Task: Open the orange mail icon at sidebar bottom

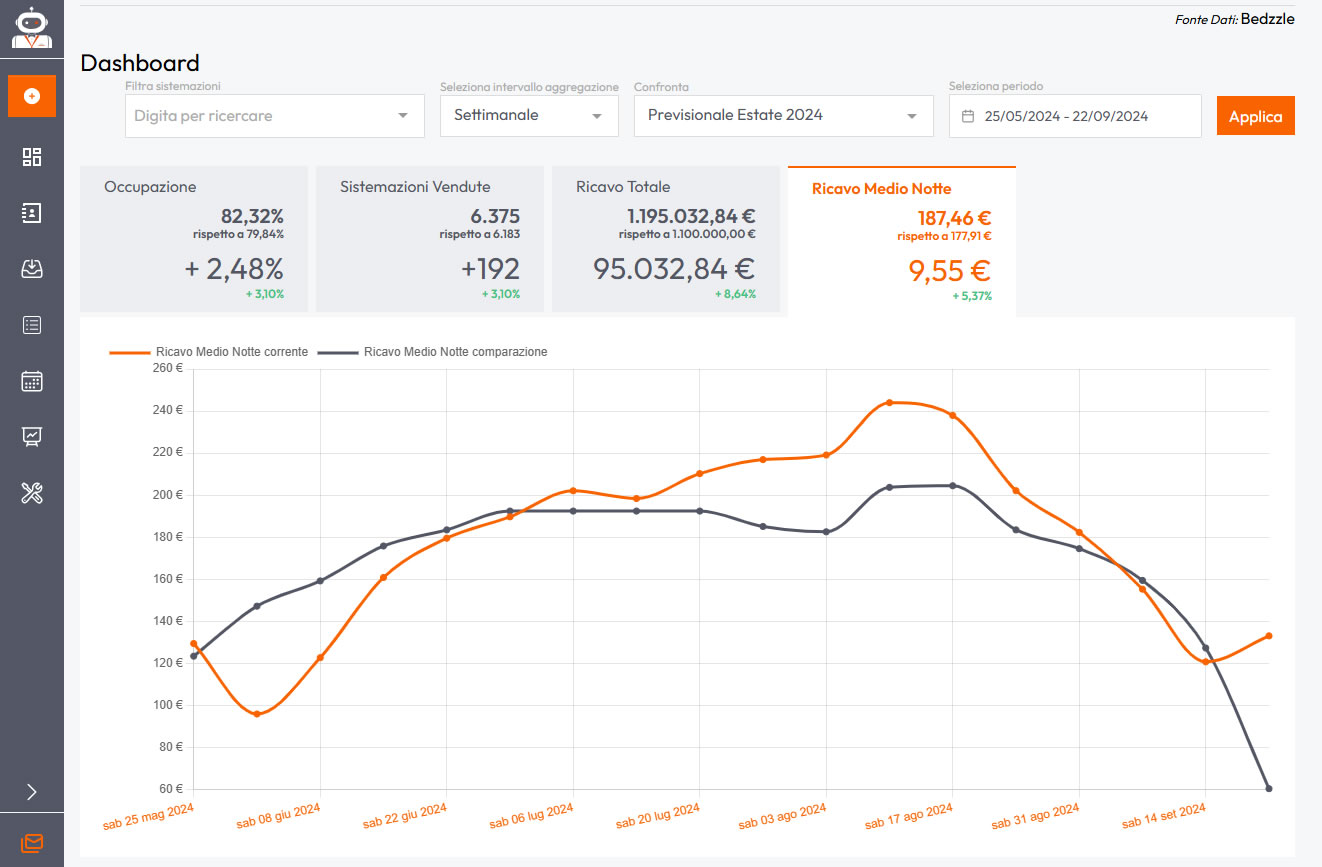Action: [x=32, y=843]
